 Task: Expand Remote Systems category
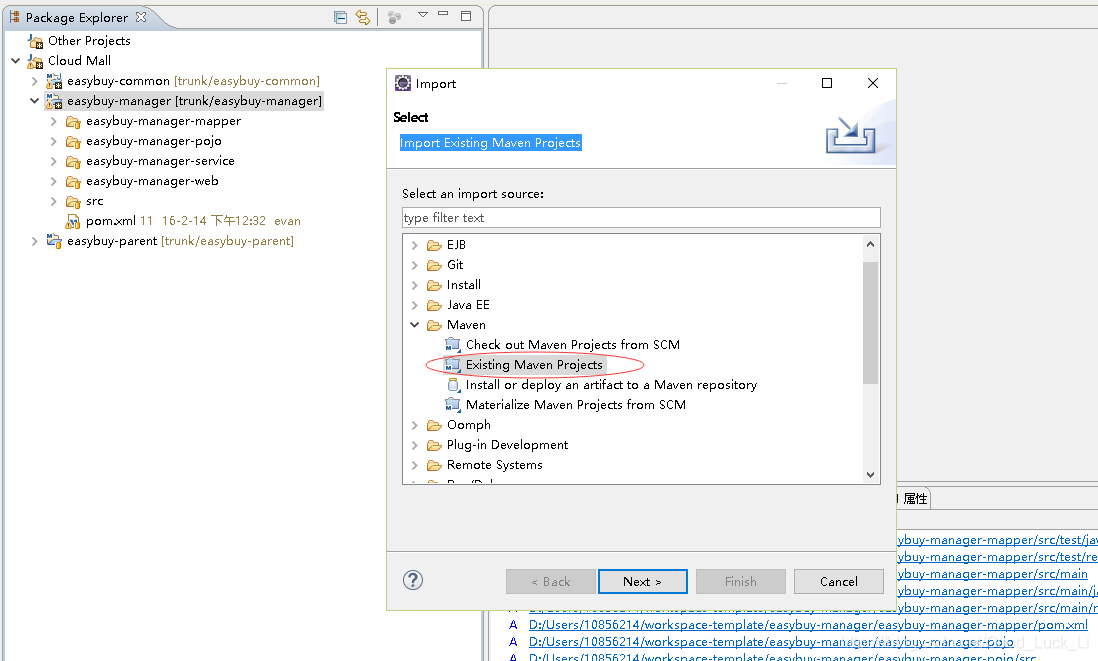415,465
